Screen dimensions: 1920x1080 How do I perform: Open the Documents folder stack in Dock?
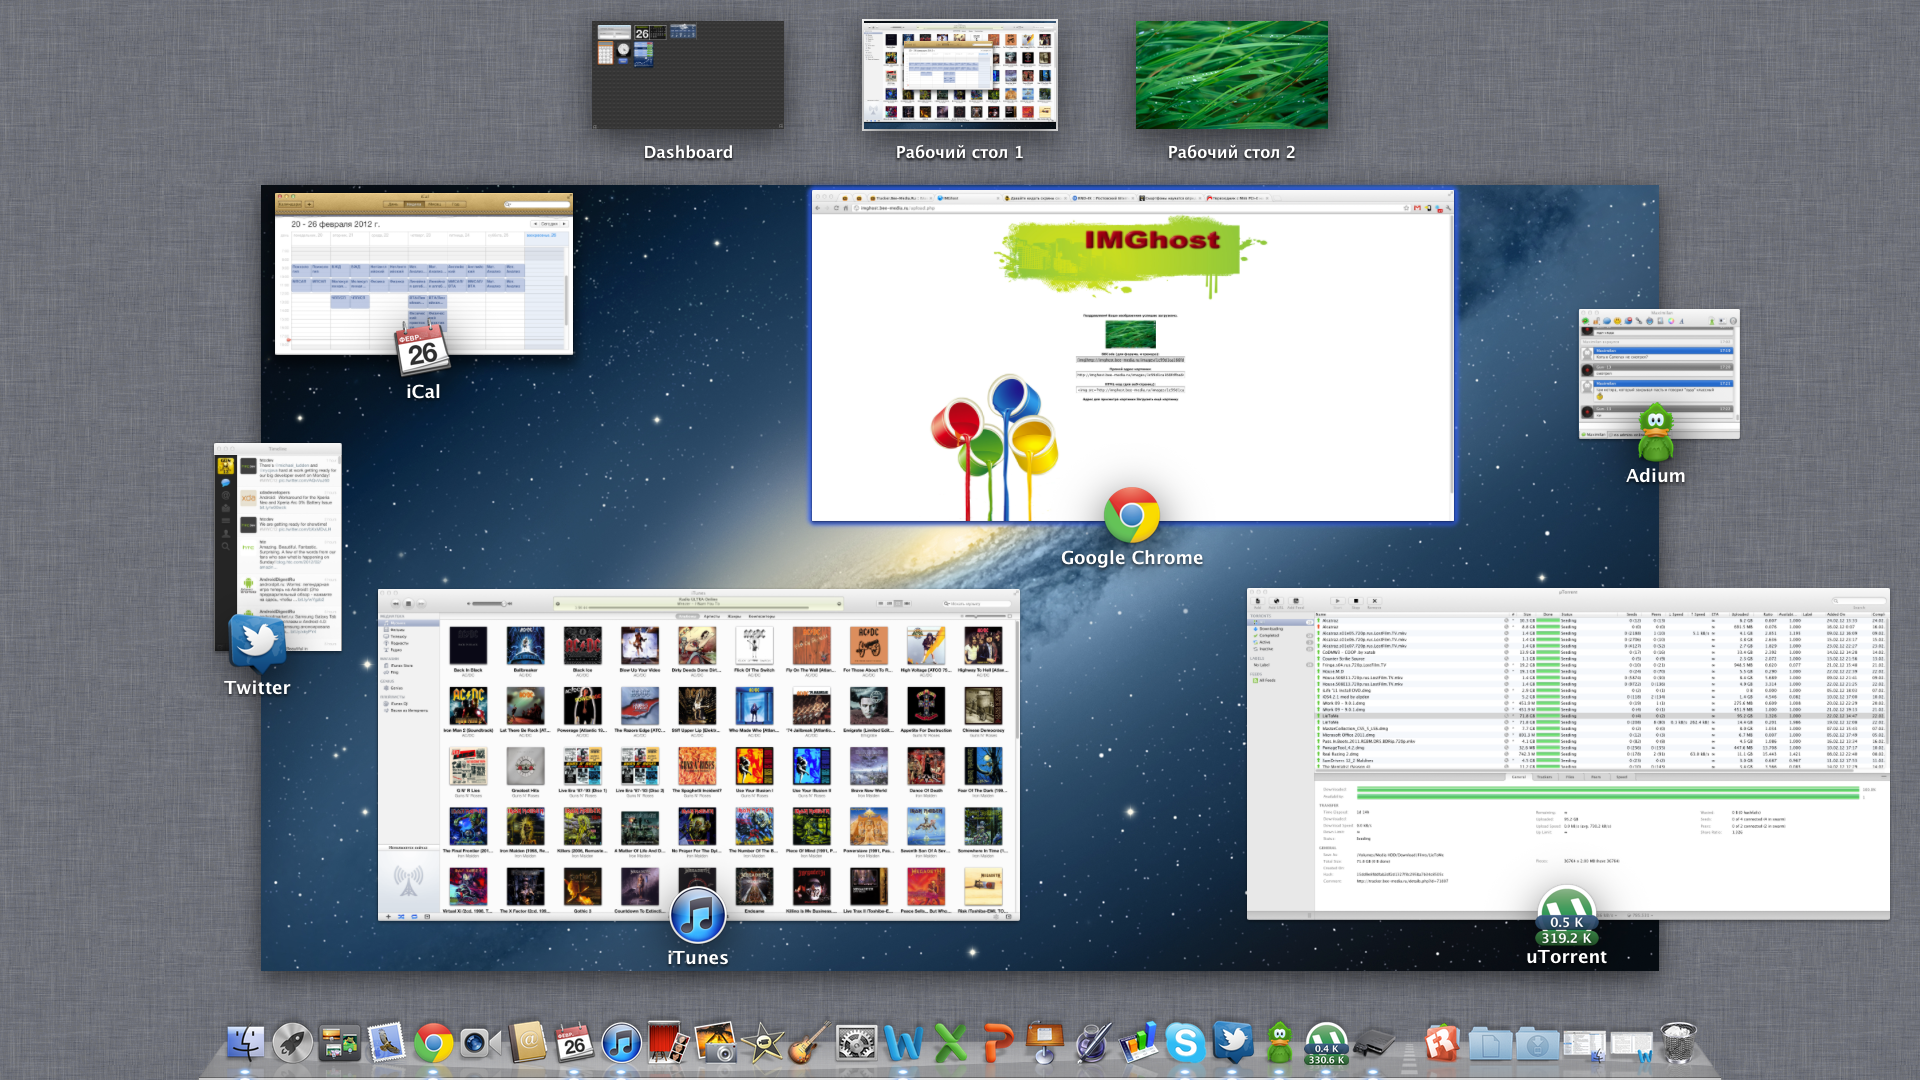click(x=1490, y=1043)
